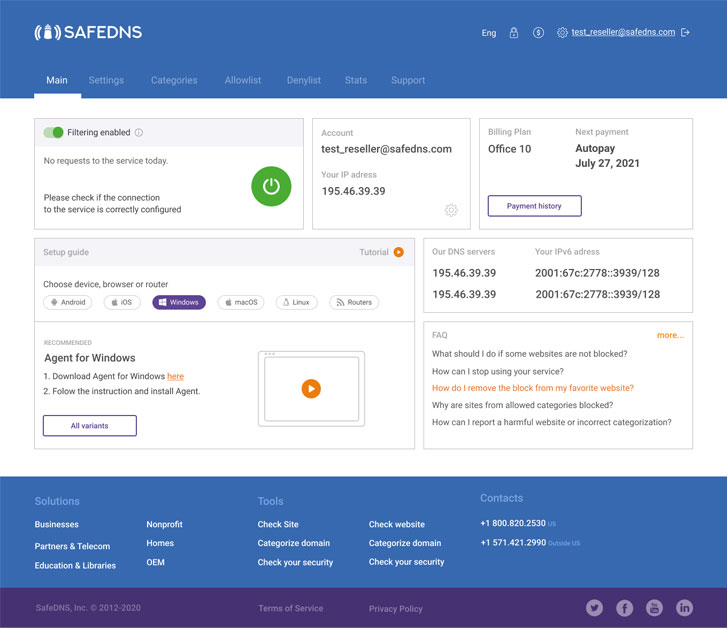Open FAQ about removing block from favorite website
Screen dimensions: 728x628
533,388
